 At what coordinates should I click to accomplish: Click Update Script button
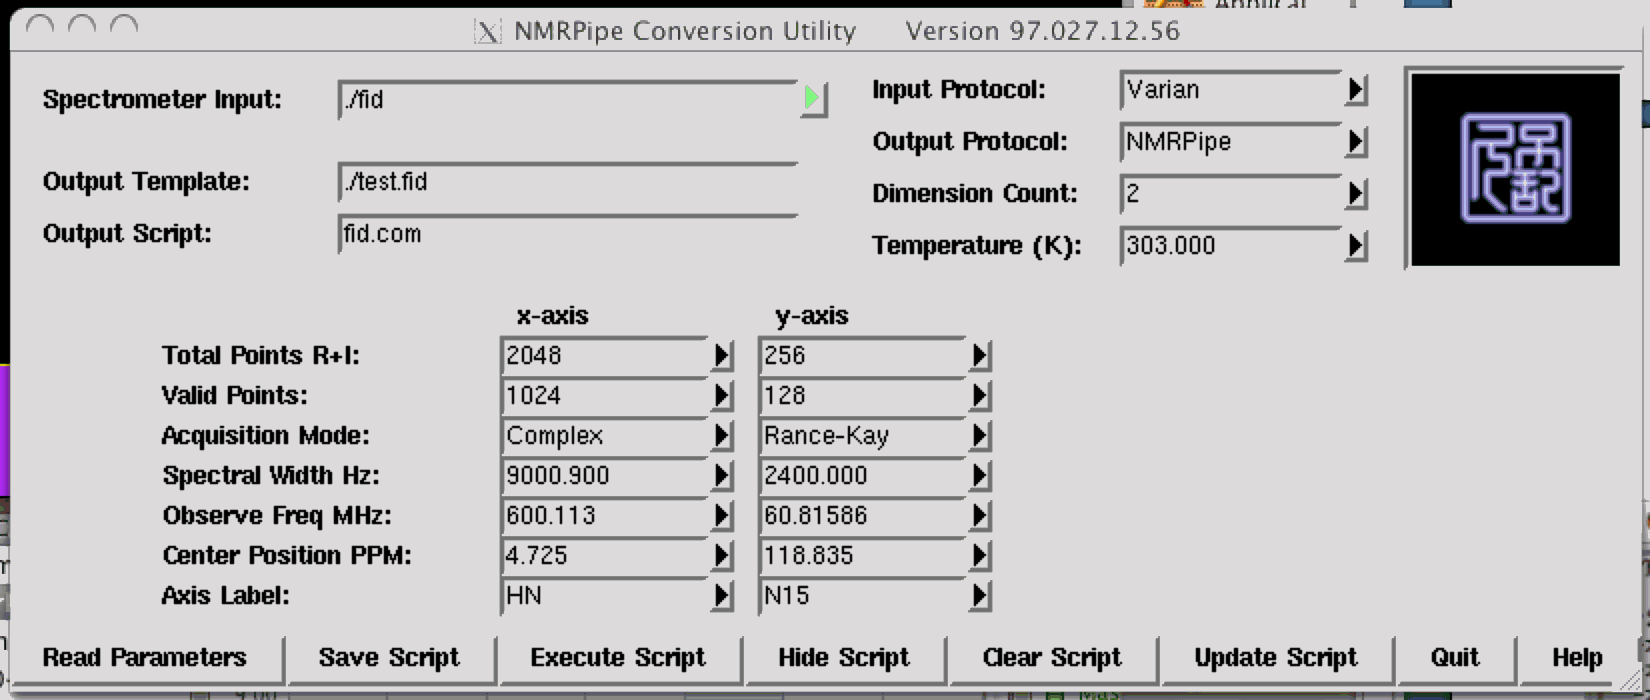tap(1275, 658)
